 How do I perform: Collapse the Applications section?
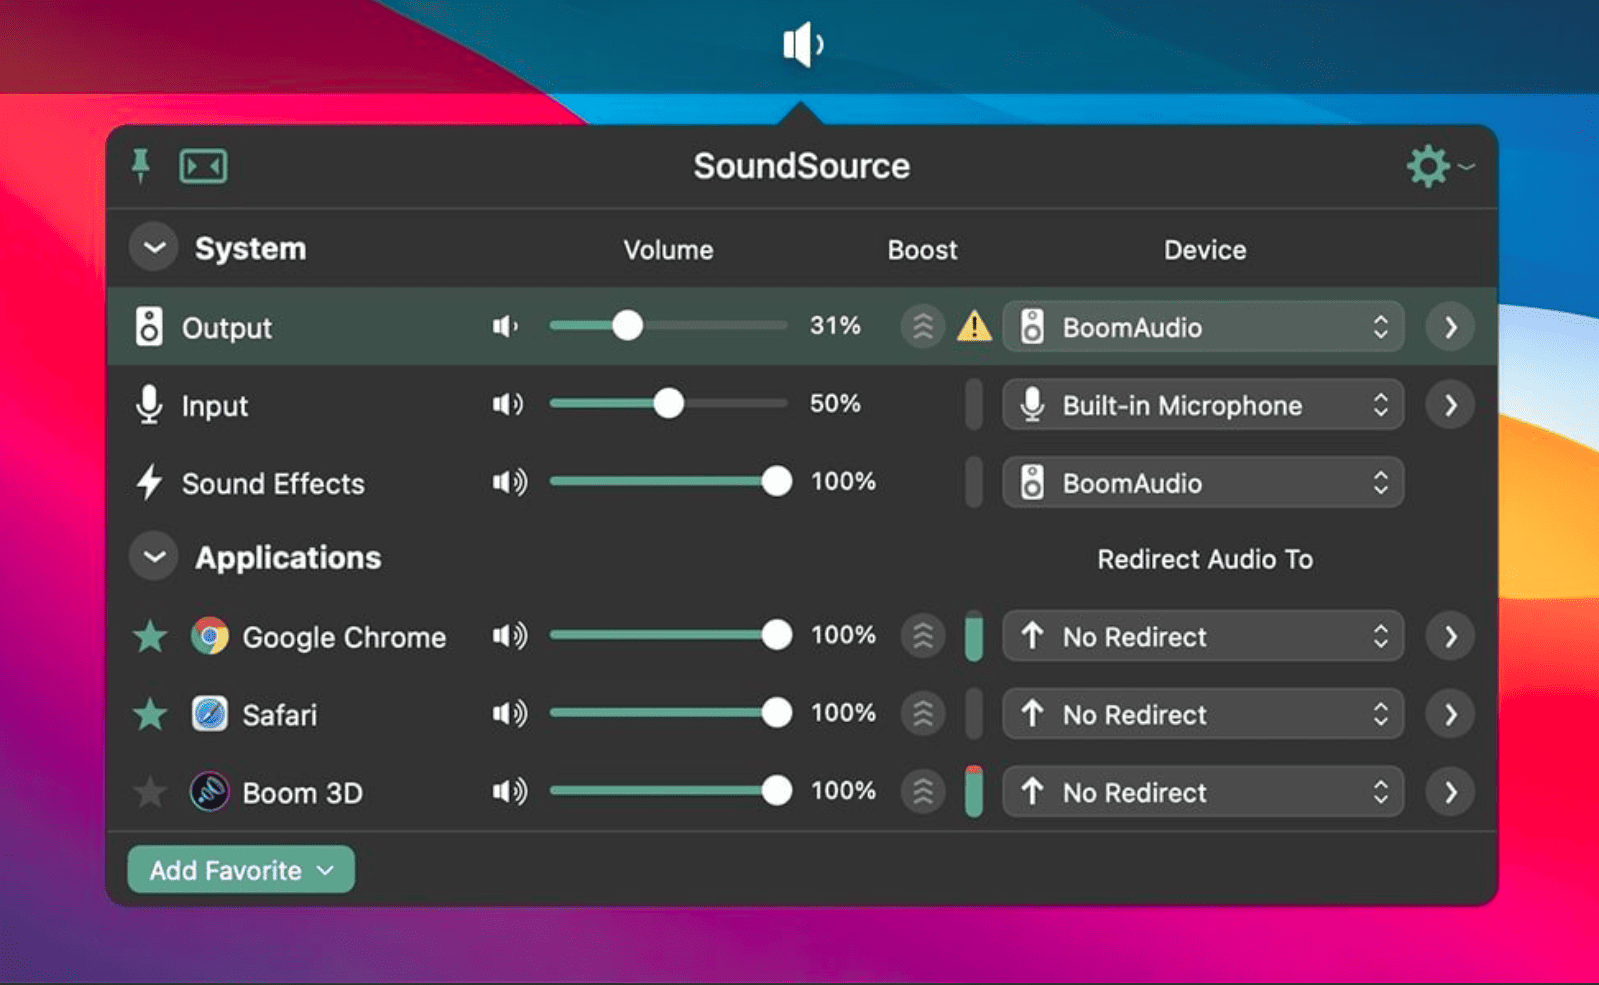coord(154,557)
